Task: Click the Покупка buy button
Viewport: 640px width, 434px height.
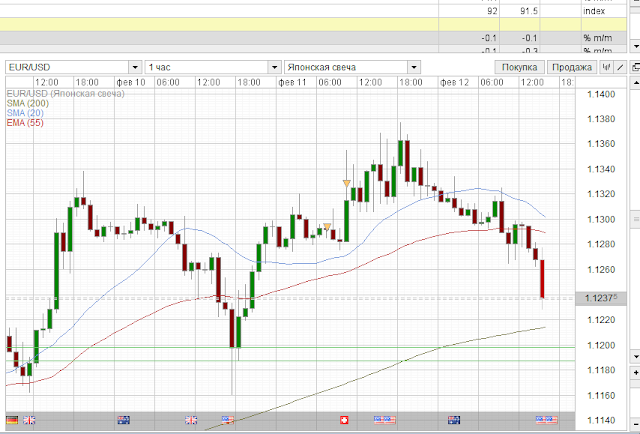Action: click(x=519, y=67)
